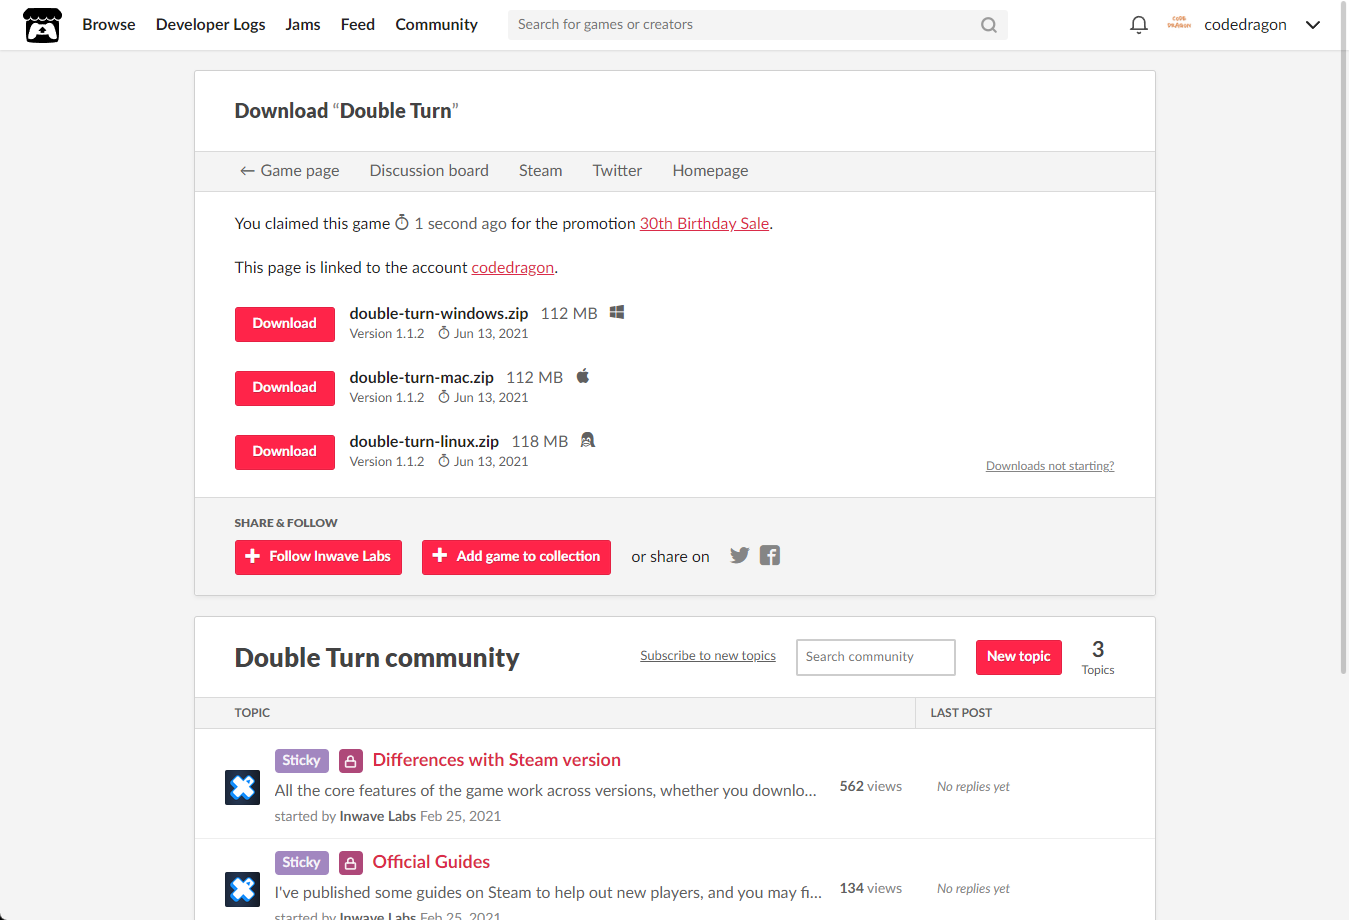Add game to collection
This screenshot has height=920, width=1349.
[516, 557]
